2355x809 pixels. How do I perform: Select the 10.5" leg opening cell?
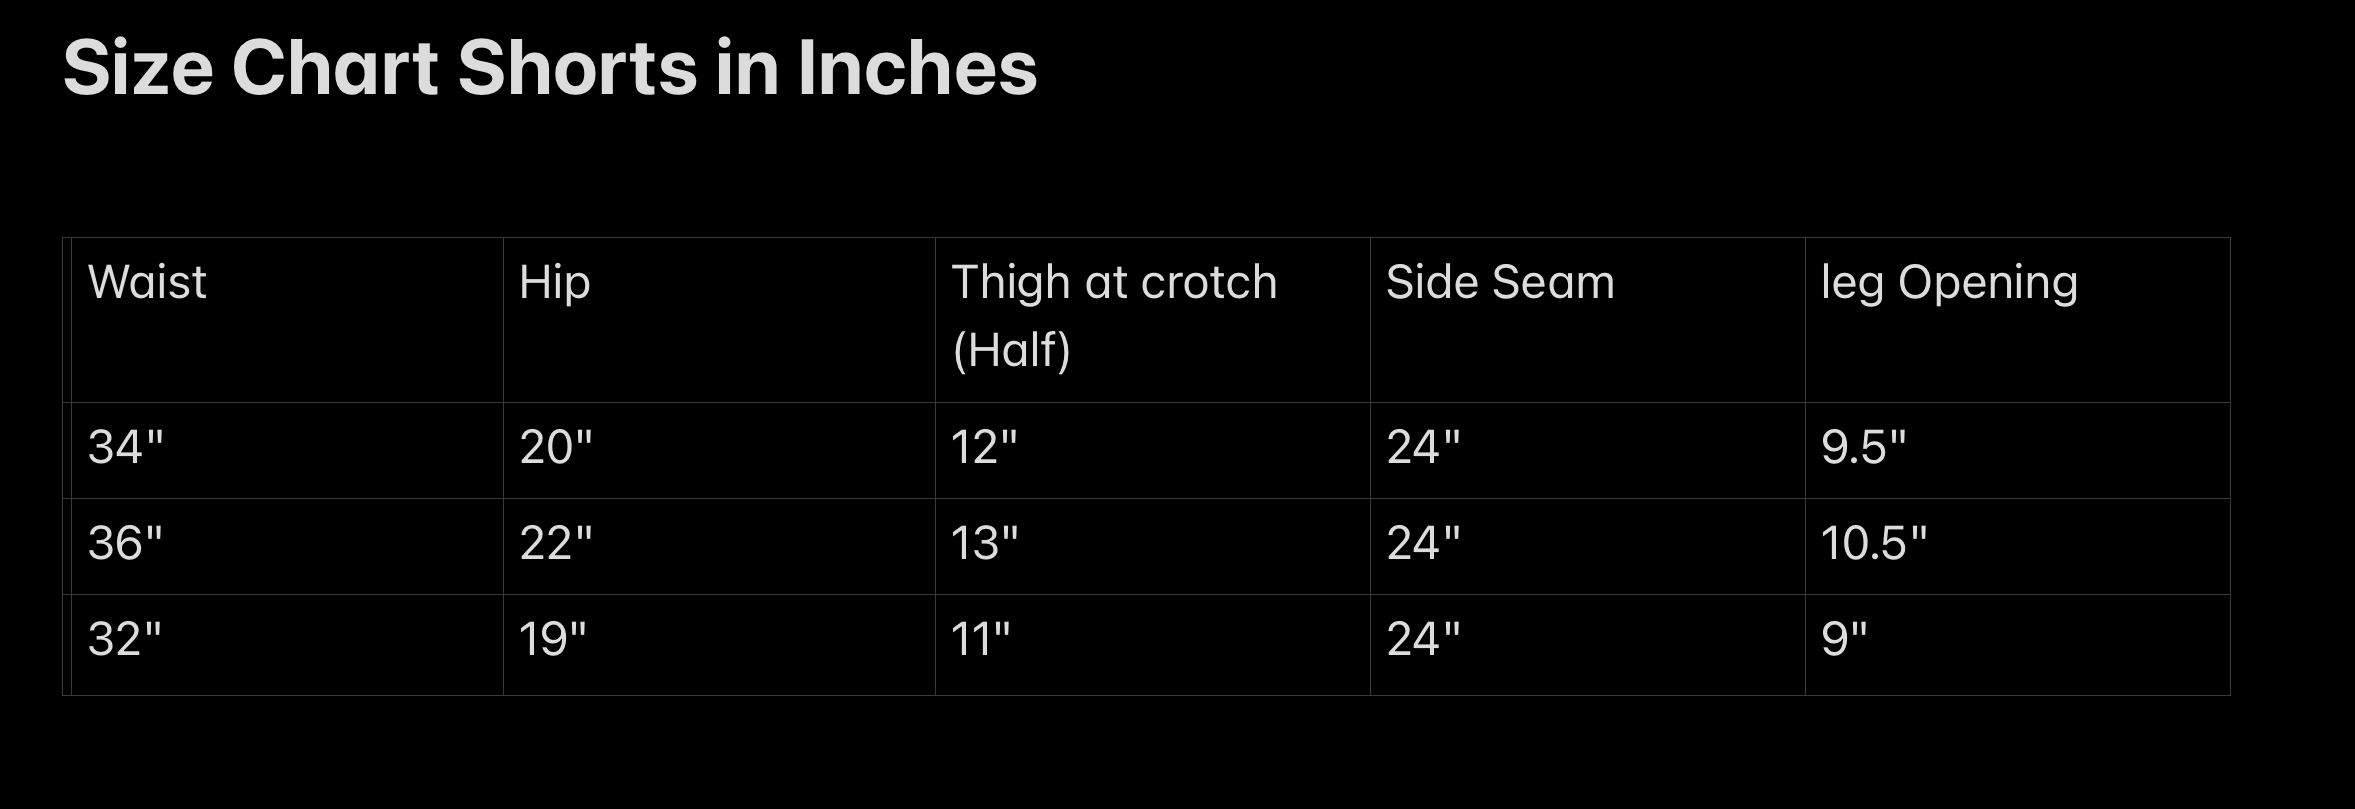pyautogui.click(x=1873, y=543)
